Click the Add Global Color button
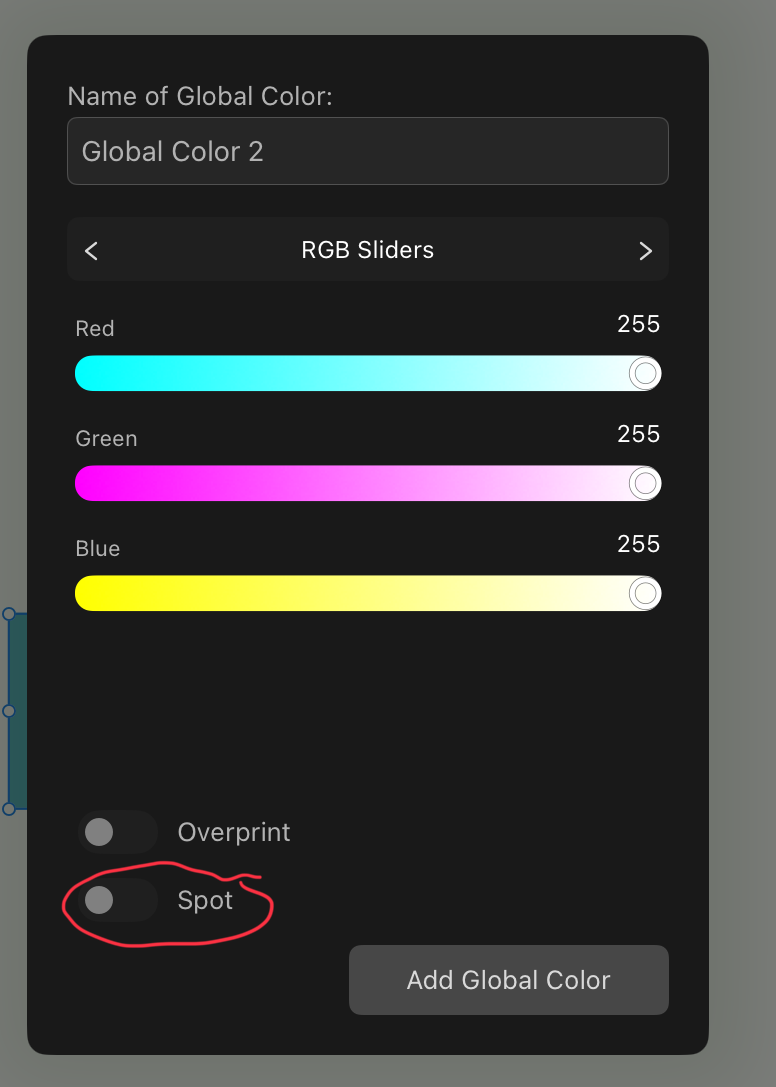Image resolution: width=776 pixels, height=1087 pixels. tap(508, 980)
